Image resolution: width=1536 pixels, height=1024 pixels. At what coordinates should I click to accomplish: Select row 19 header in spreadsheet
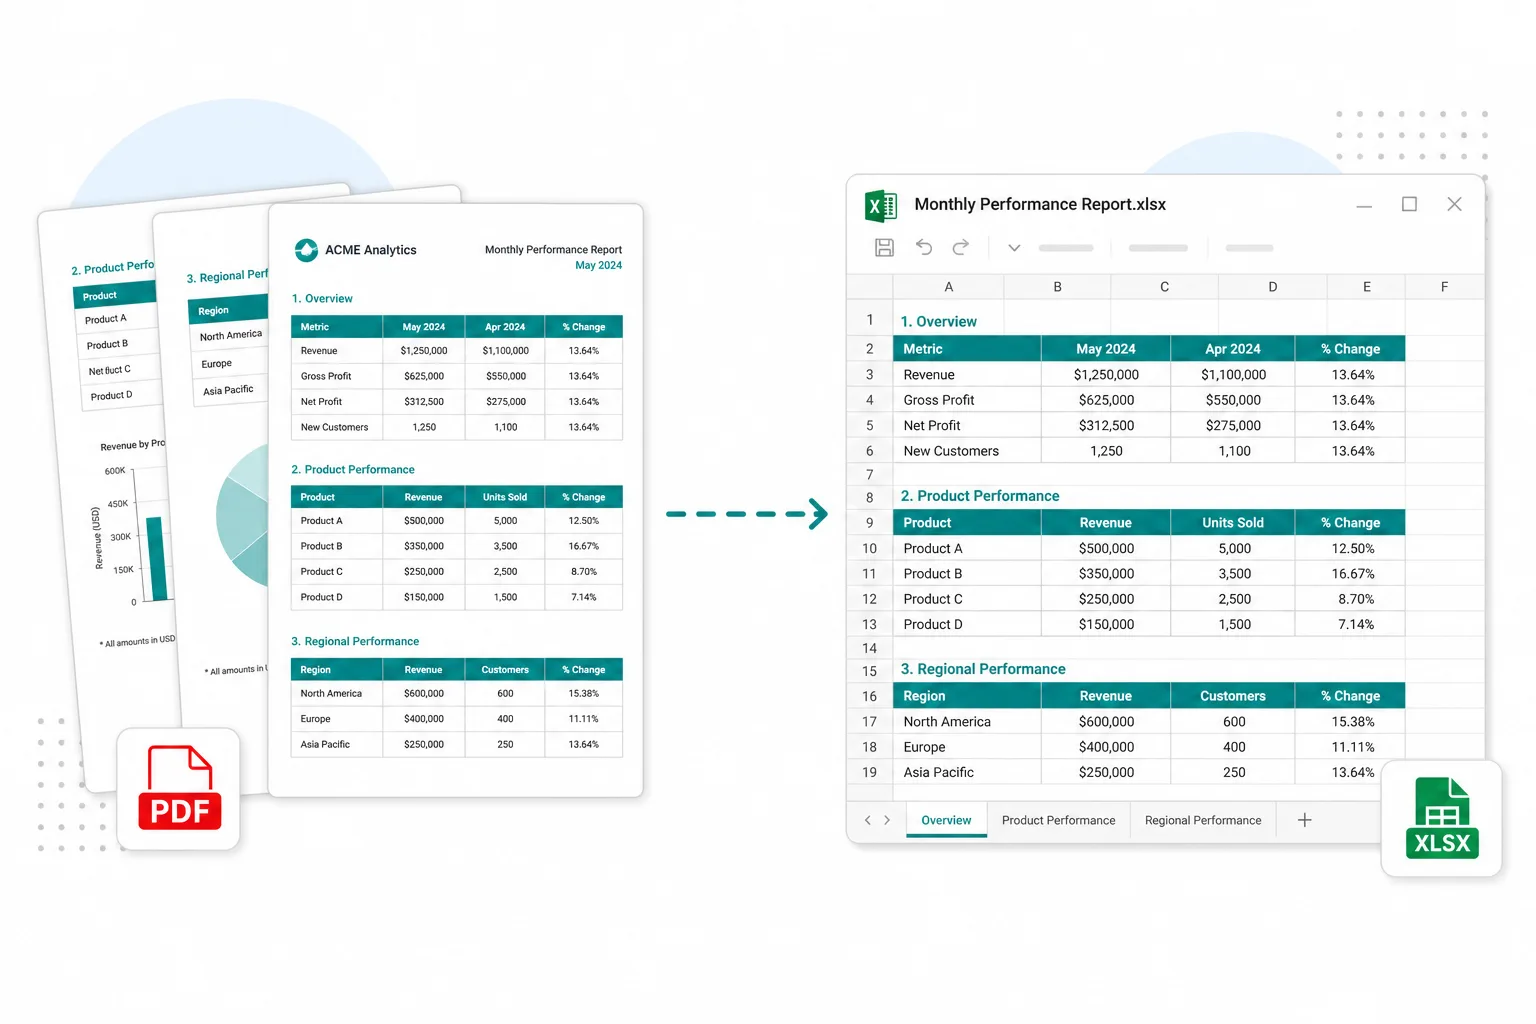pyautogui.click(x=870, y=772)
